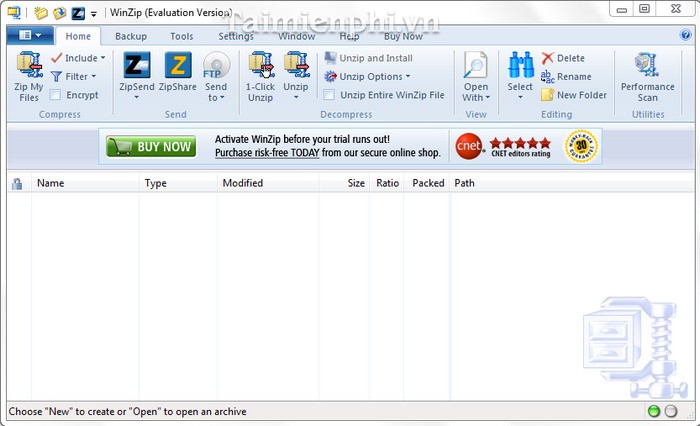Click the Filter funnel icon
700x426 pixels.
[56, 76]
